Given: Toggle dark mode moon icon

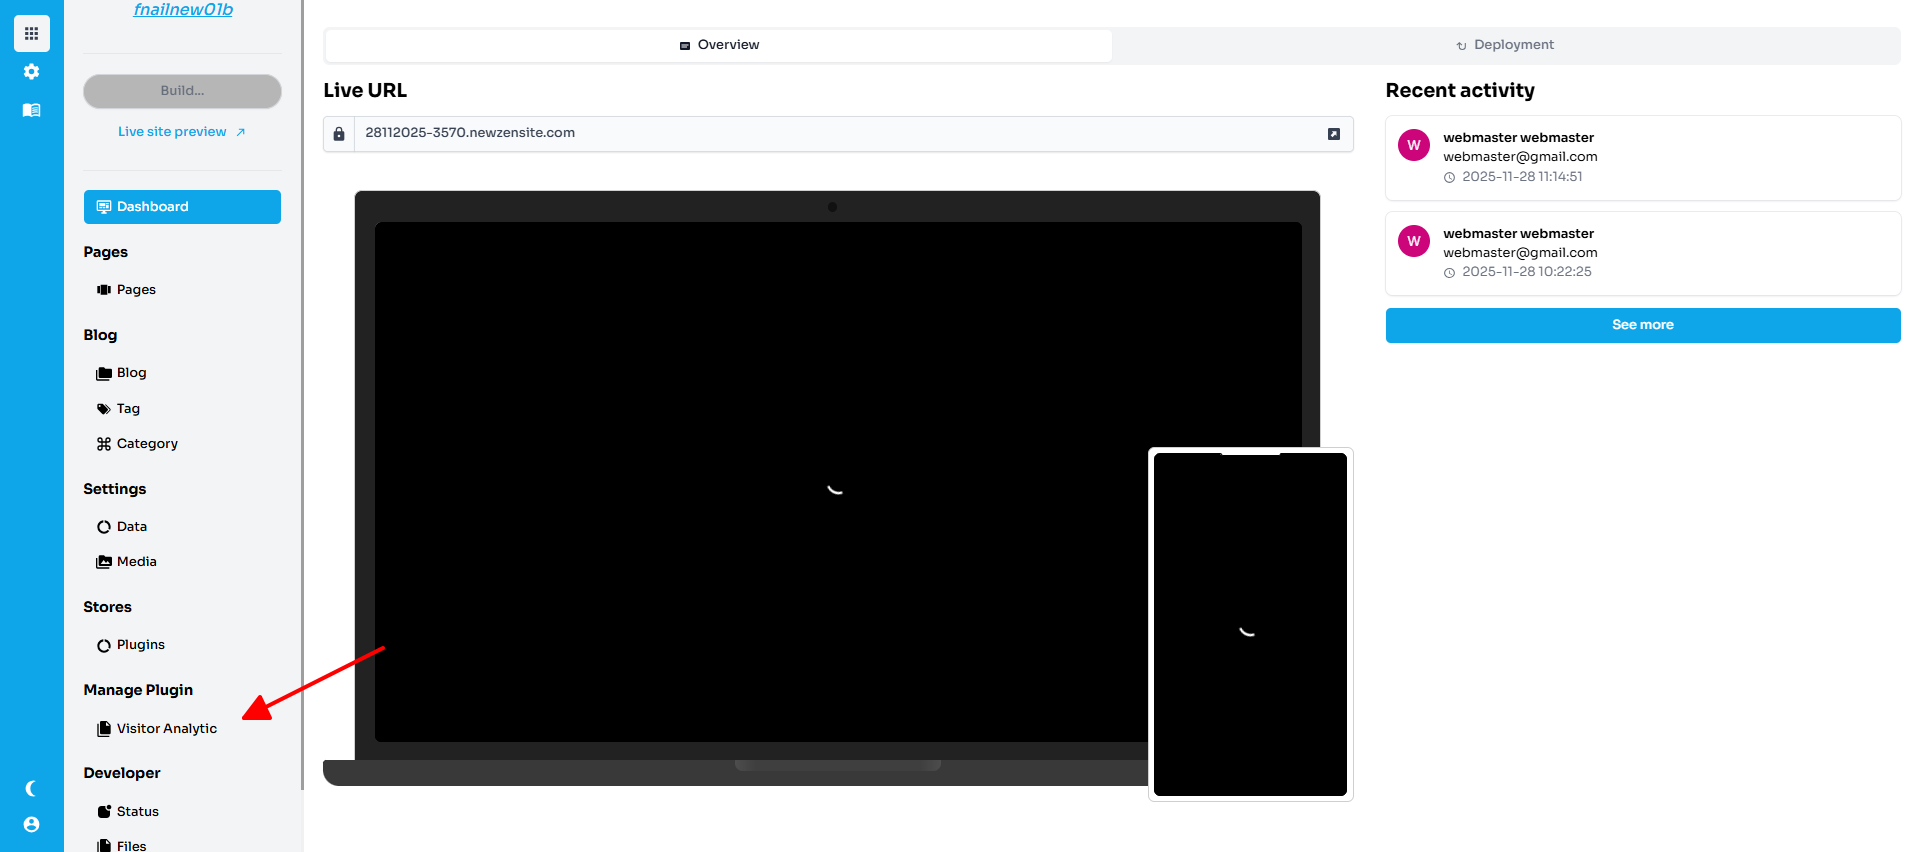Looking at the screenshot, I should (x=32, y=789).
